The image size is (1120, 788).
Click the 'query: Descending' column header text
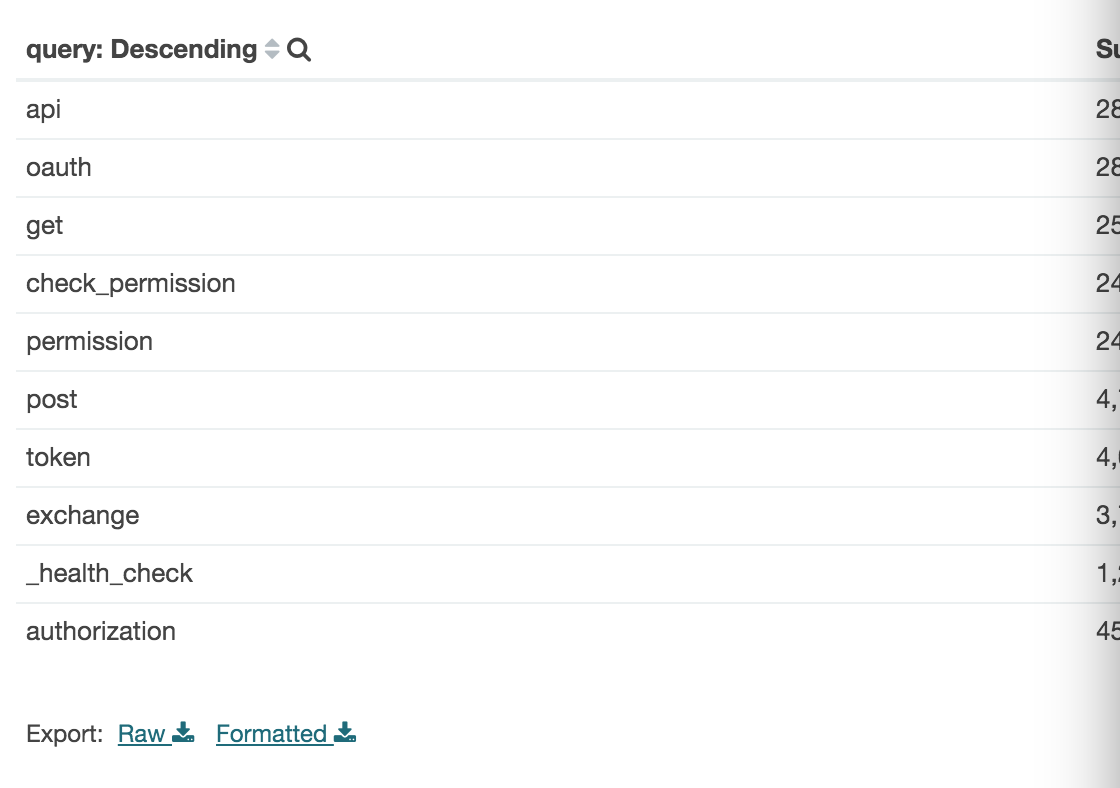click(x=141, y=50)
